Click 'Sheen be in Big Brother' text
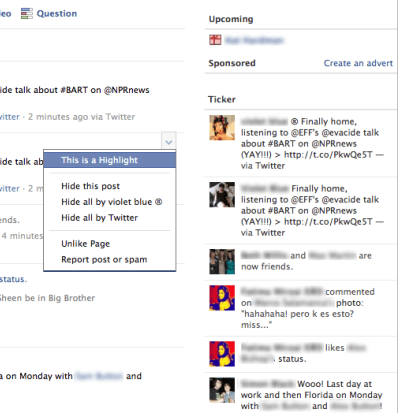Viewport: 398px width, 413px height. [47, 298]
